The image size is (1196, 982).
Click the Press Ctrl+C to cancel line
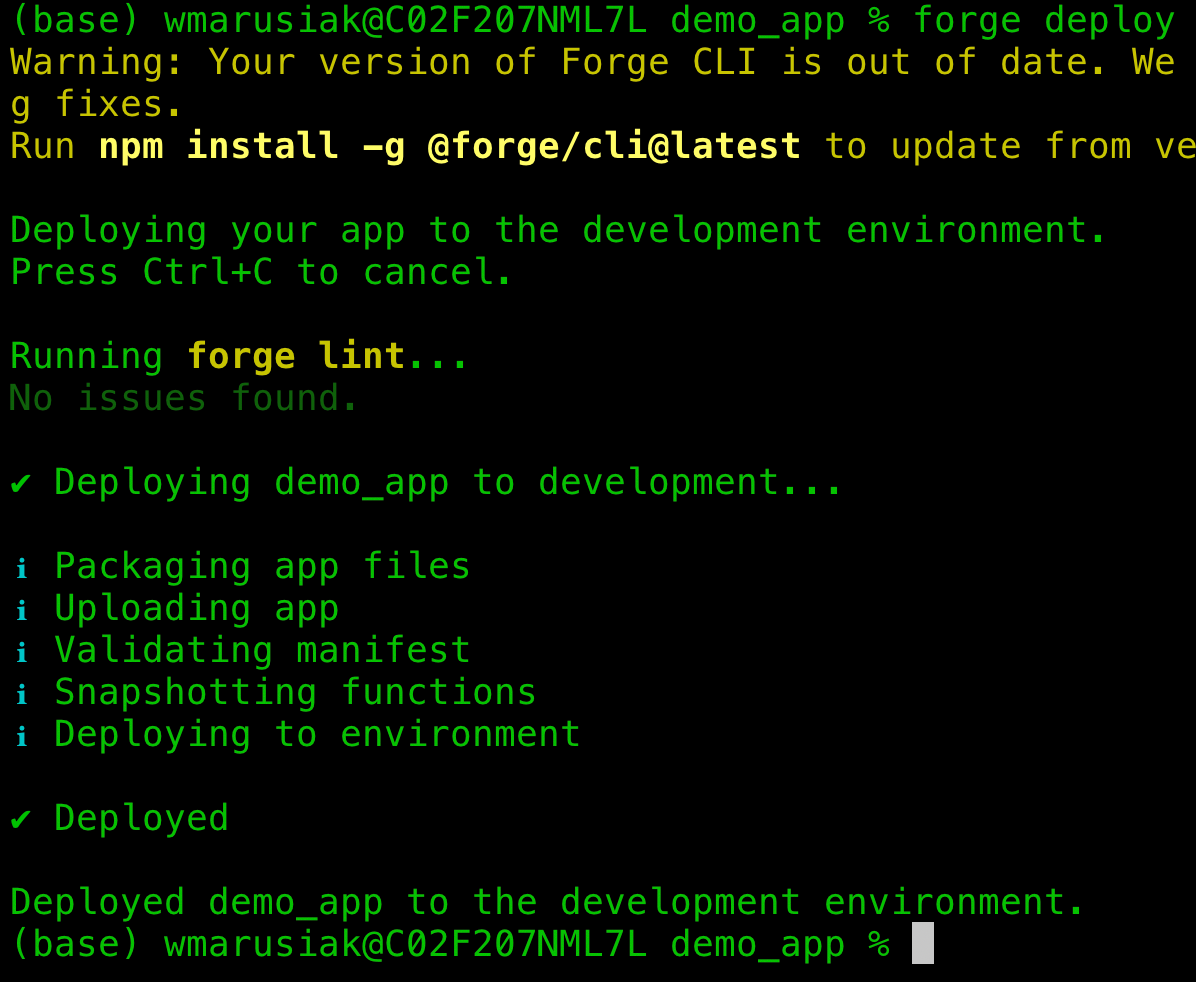[261, 272]
